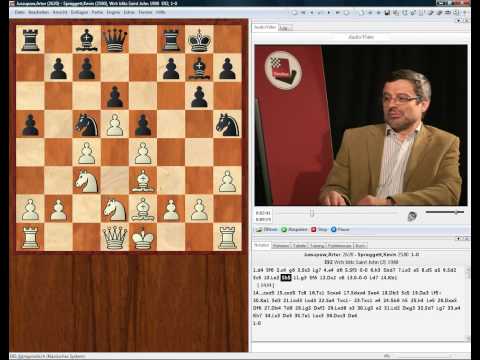Open the Einfügen menu

point(80,12)
